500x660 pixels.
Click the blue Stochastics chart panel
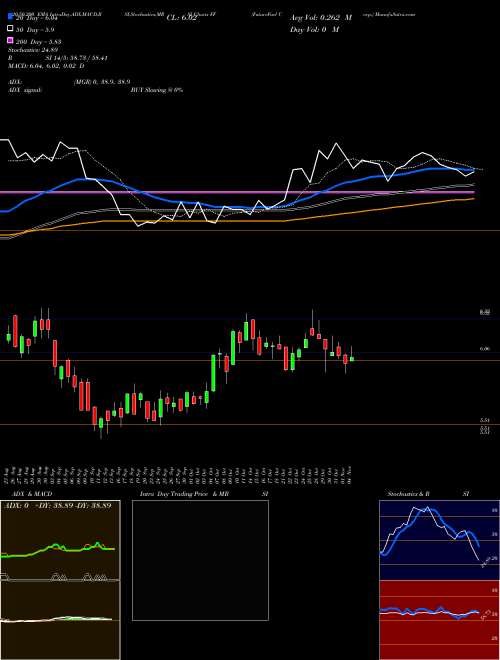(439, 540)
